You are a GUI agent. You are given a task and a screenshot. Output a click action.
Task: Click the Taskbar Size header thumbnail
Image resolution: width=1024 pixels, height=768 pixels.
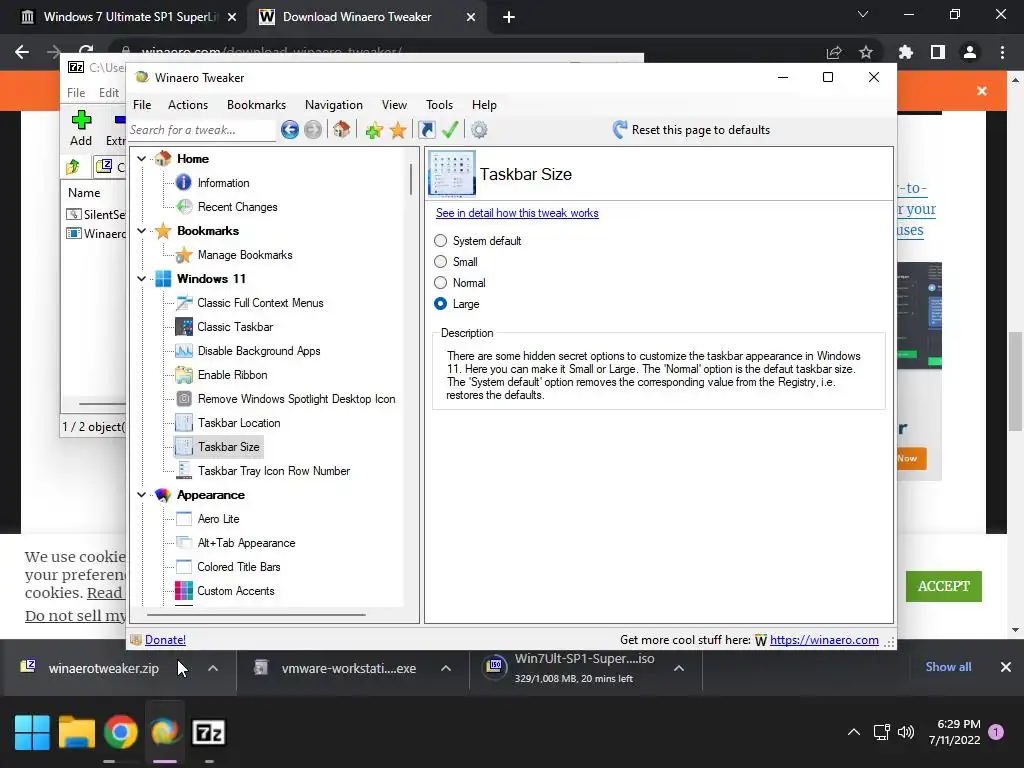pos(451,174)
